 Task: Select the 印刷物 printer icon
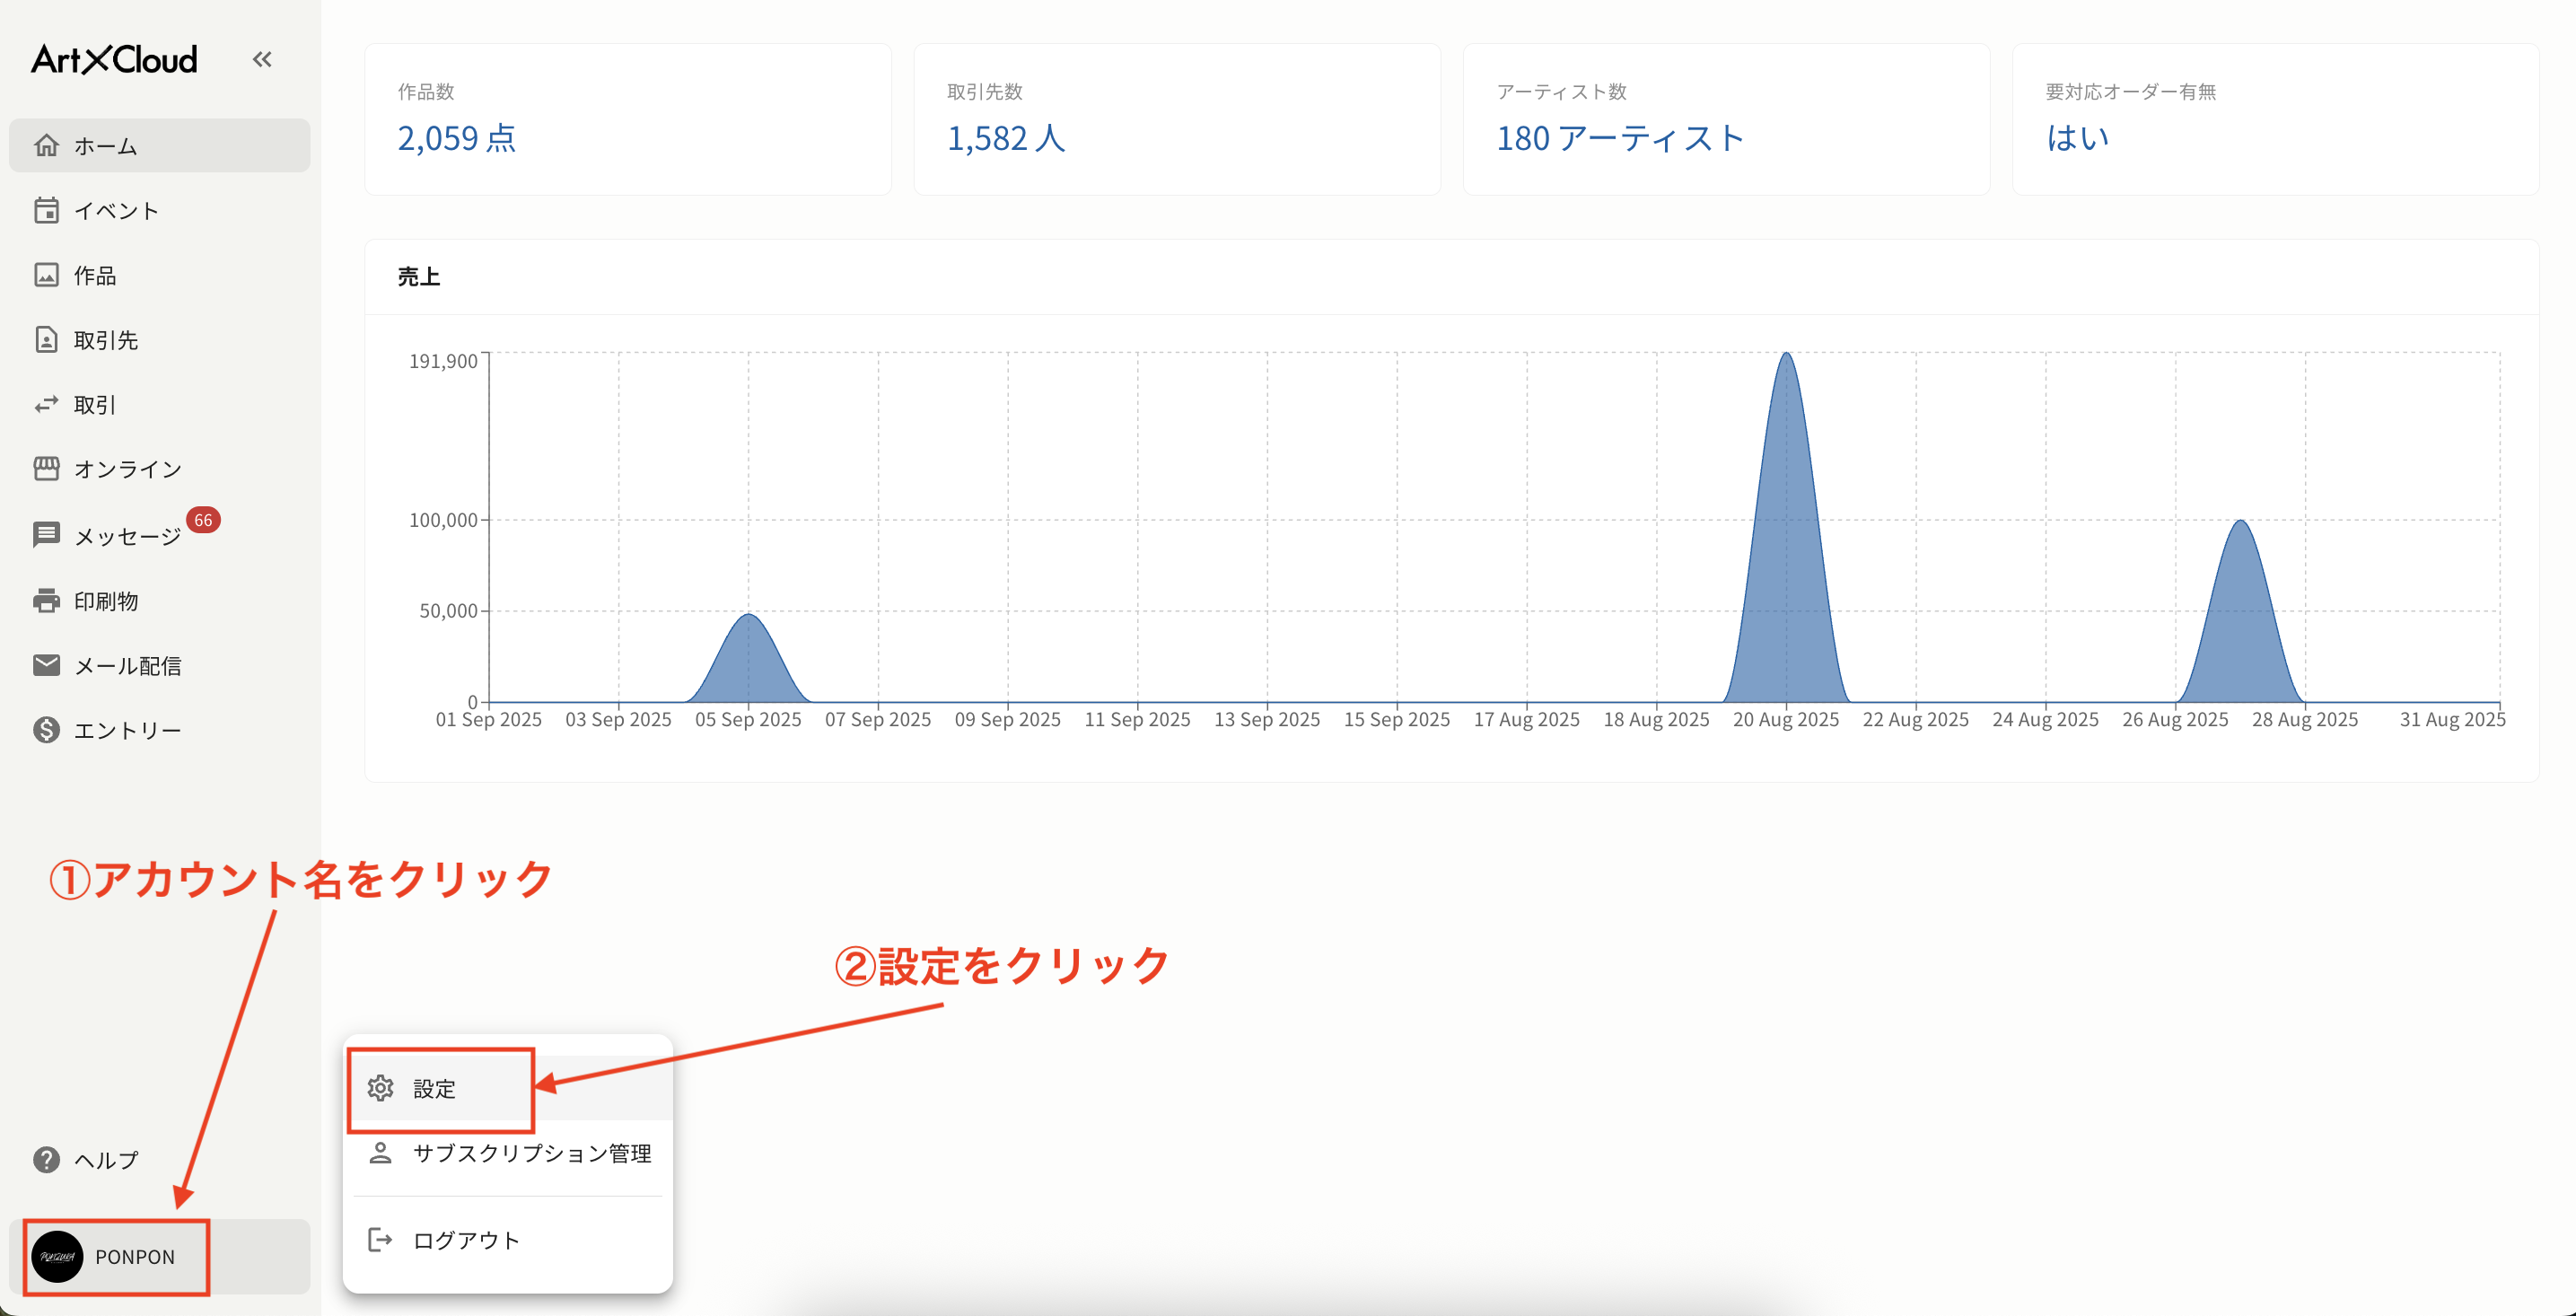click(x=47, y=600)
